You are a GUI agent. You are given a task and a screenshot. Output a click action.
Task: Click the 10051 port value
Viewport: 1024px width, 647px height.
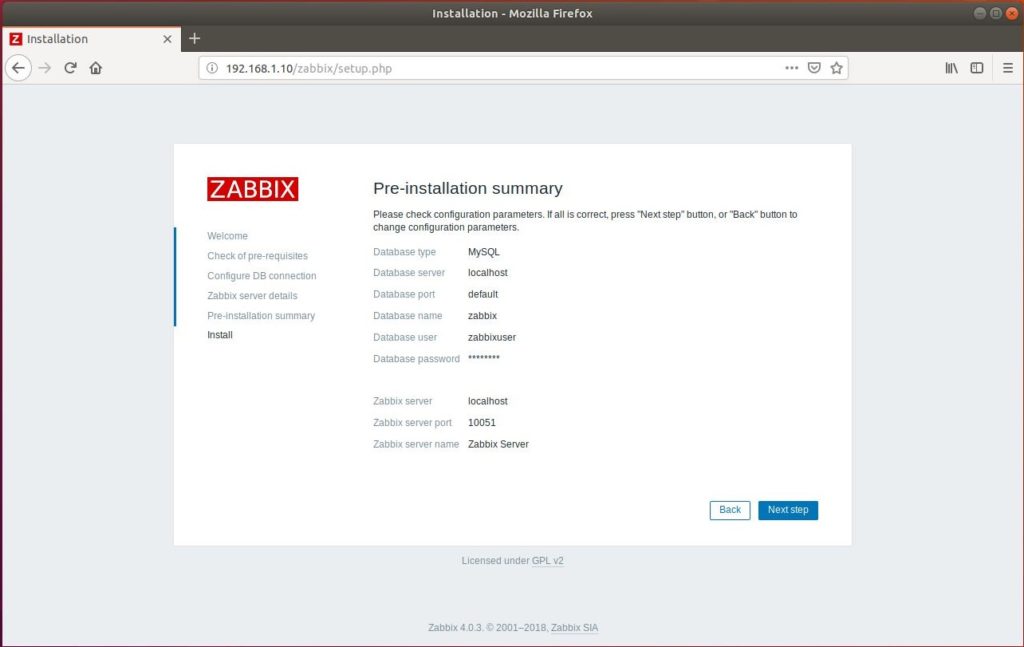coord(481,423)
